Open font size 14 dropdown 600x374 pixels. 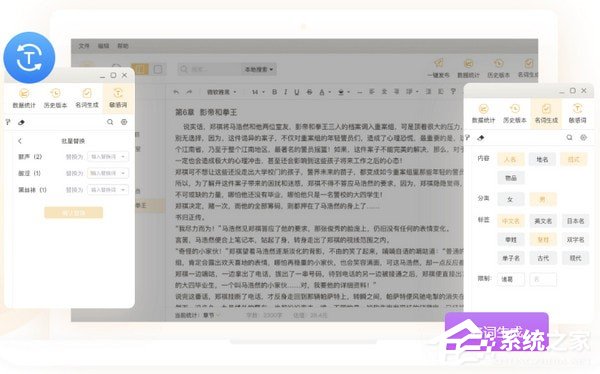[258, 92]
